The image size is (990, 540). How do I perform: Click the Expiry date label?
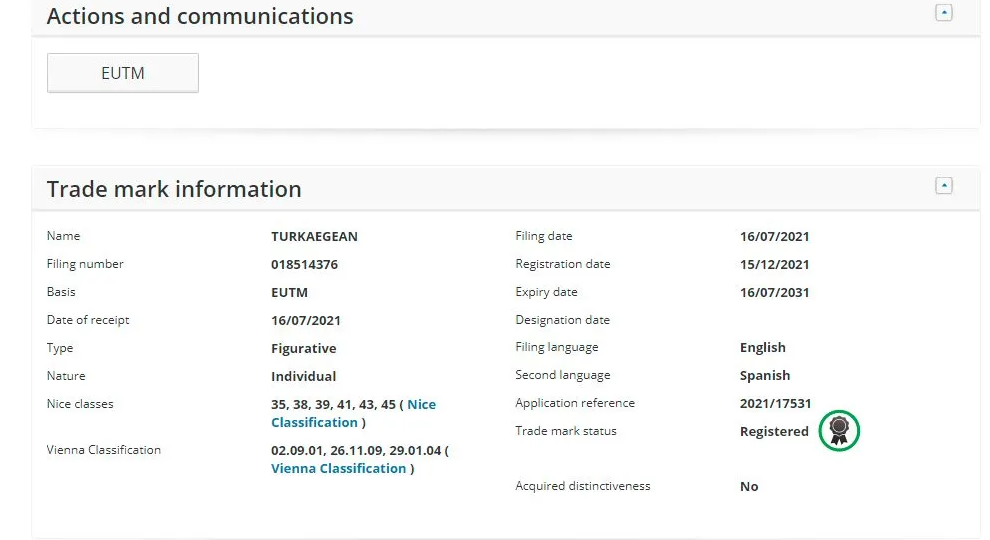tap(546, 292)
